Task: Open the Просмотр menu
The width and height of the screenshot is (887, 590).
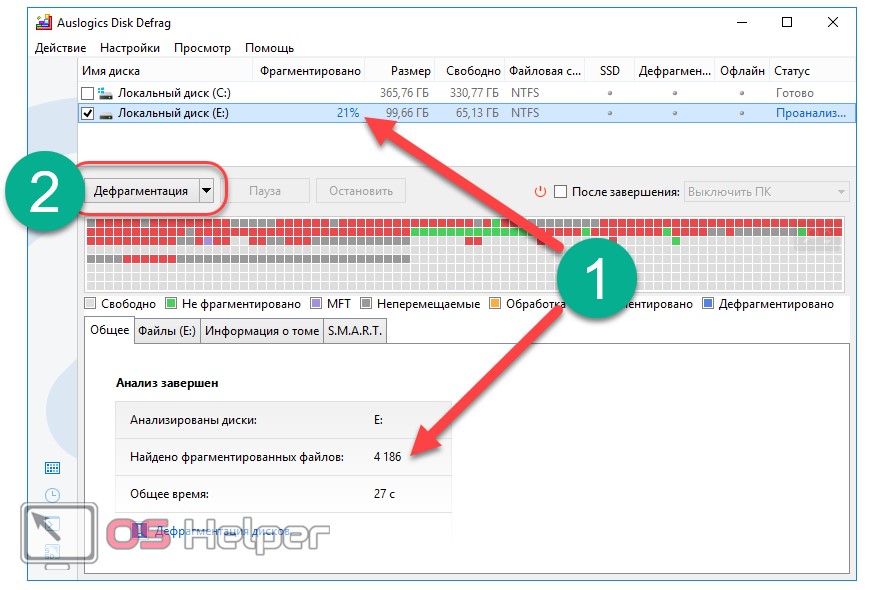Action: 202,48
